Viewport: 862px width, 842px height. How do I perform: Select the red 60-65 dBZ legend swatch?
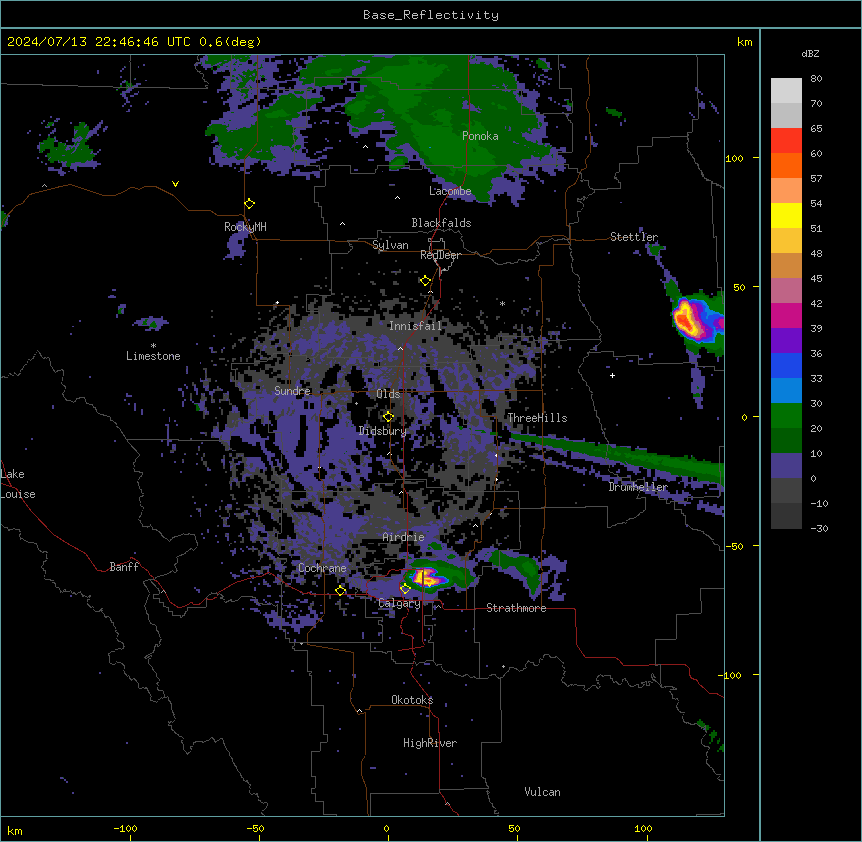coord(786,141)
